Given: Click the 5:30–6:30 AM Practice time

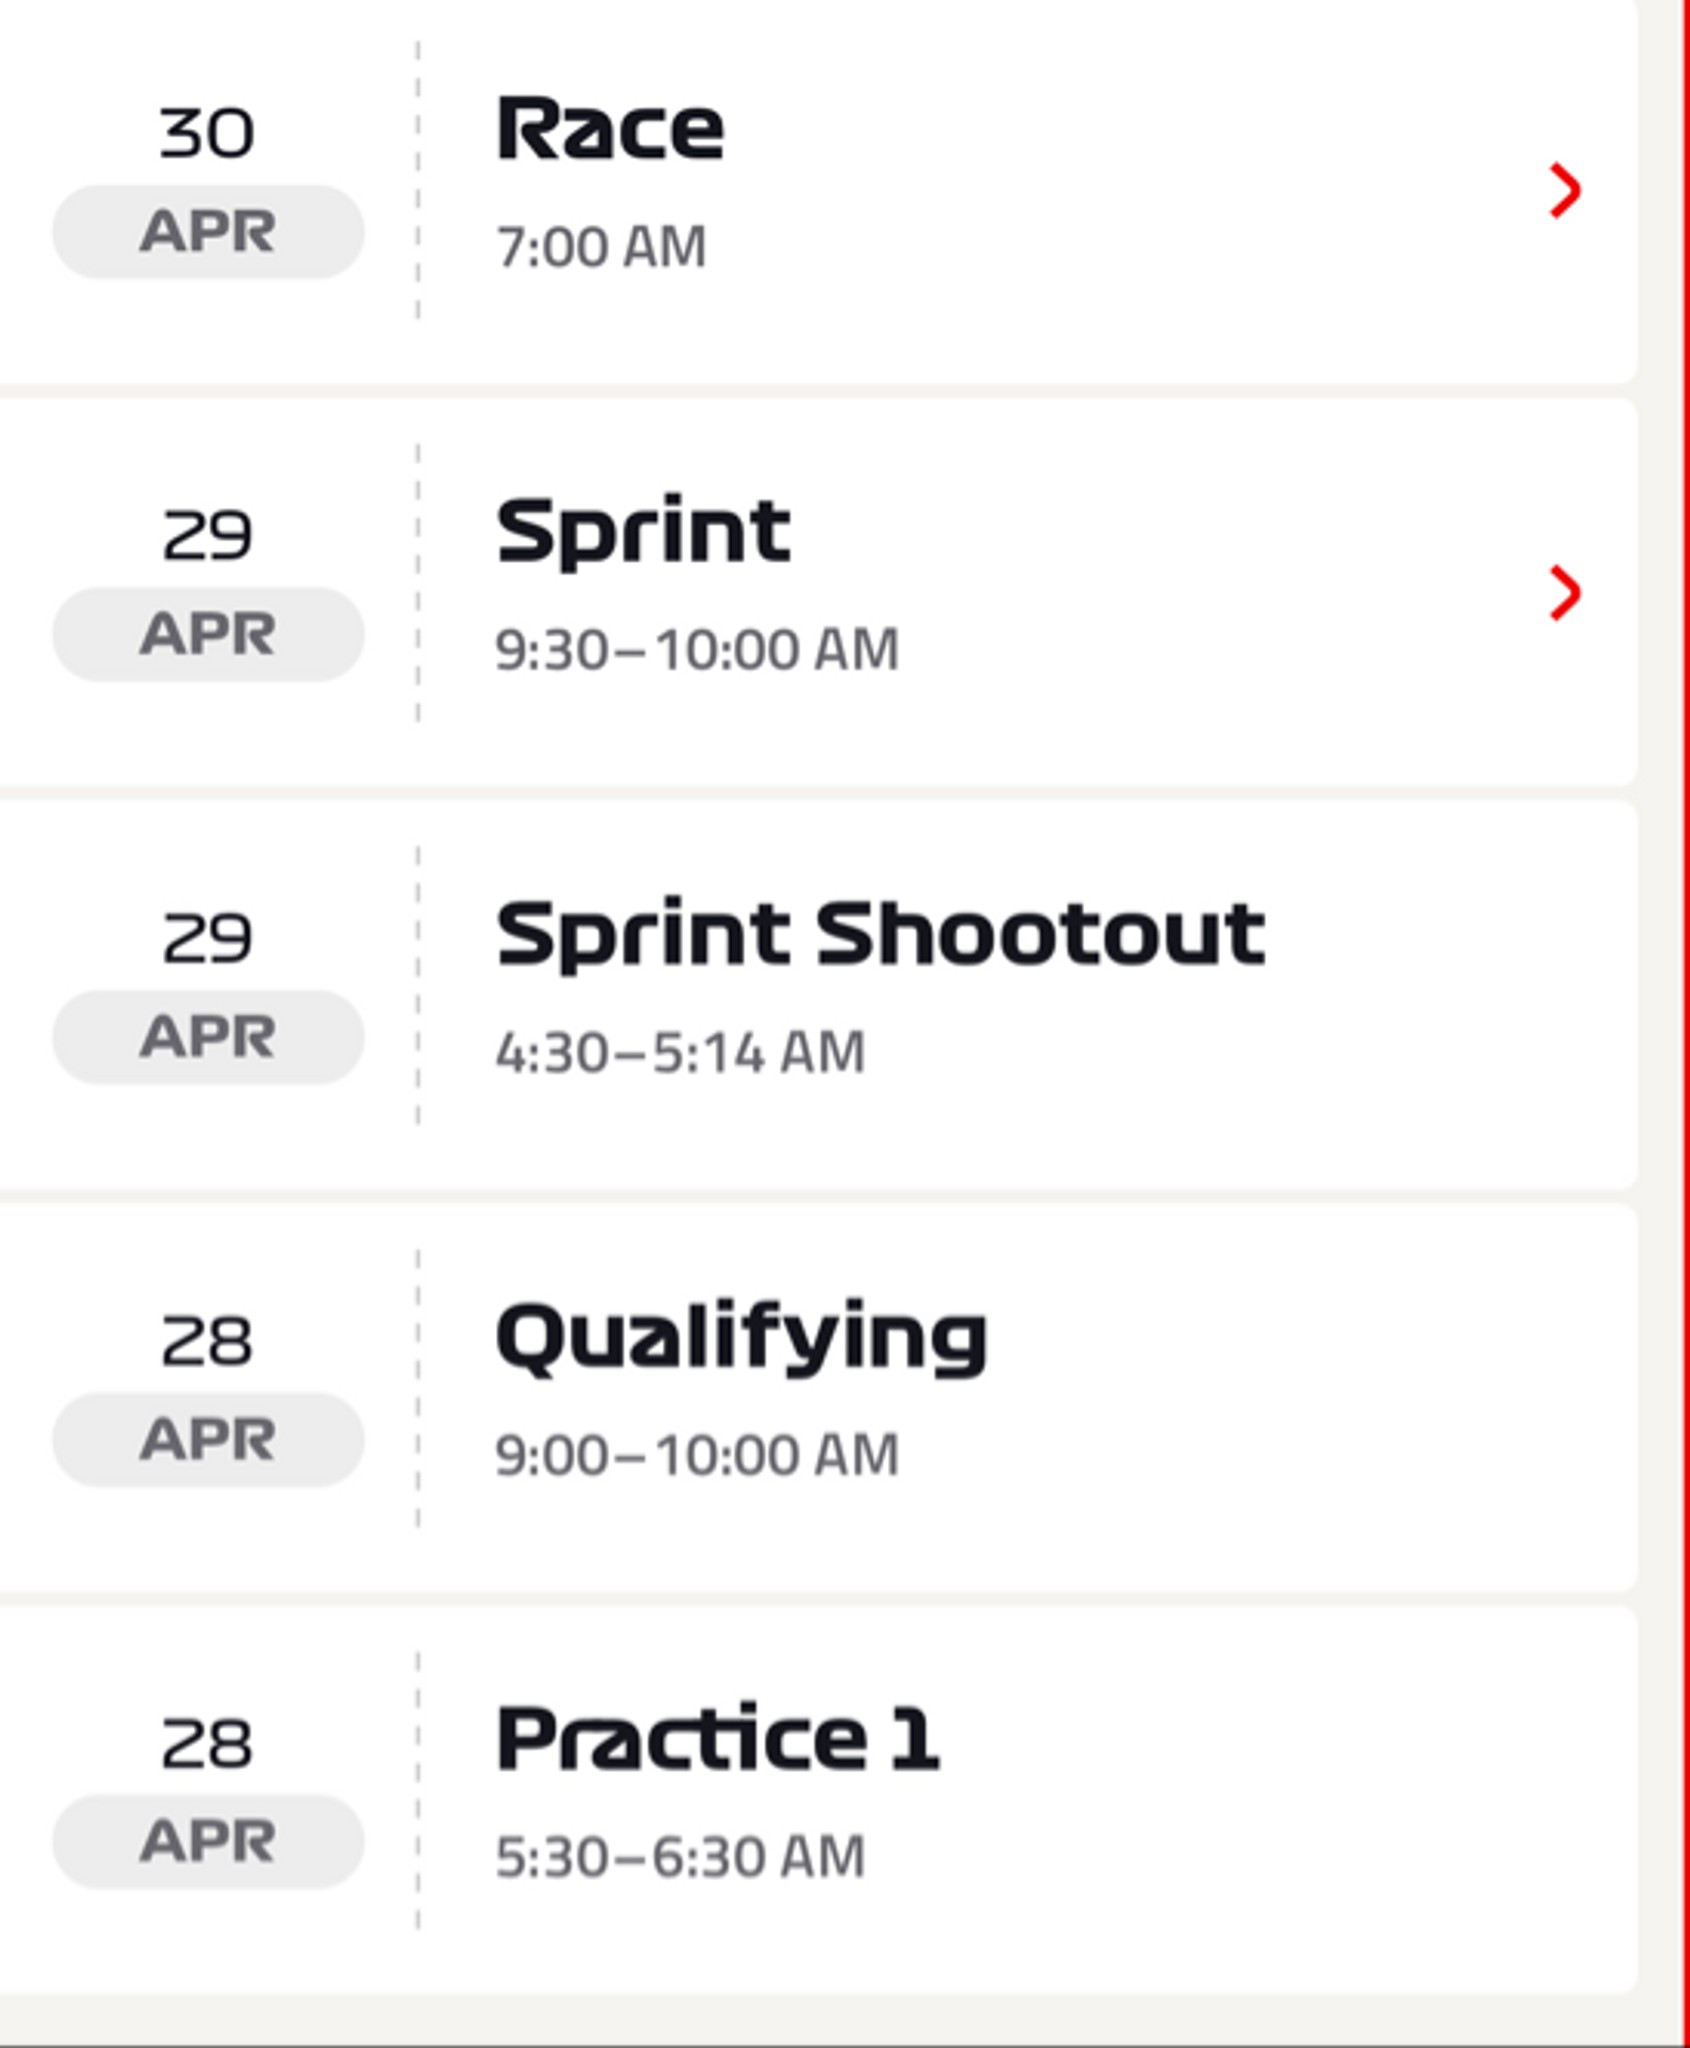Looking at the screenshot, I should [x=680, y=1857].
